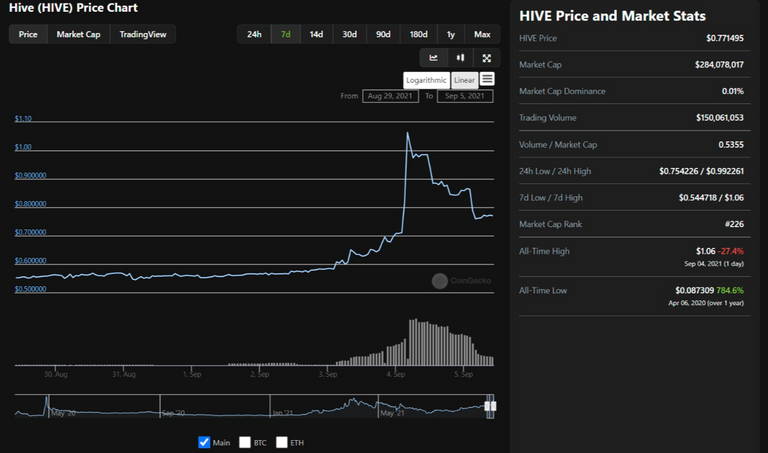Screen dimensions: 768x453
Task: Click the Trading Volume value $150,061,053
Action: 720,118
